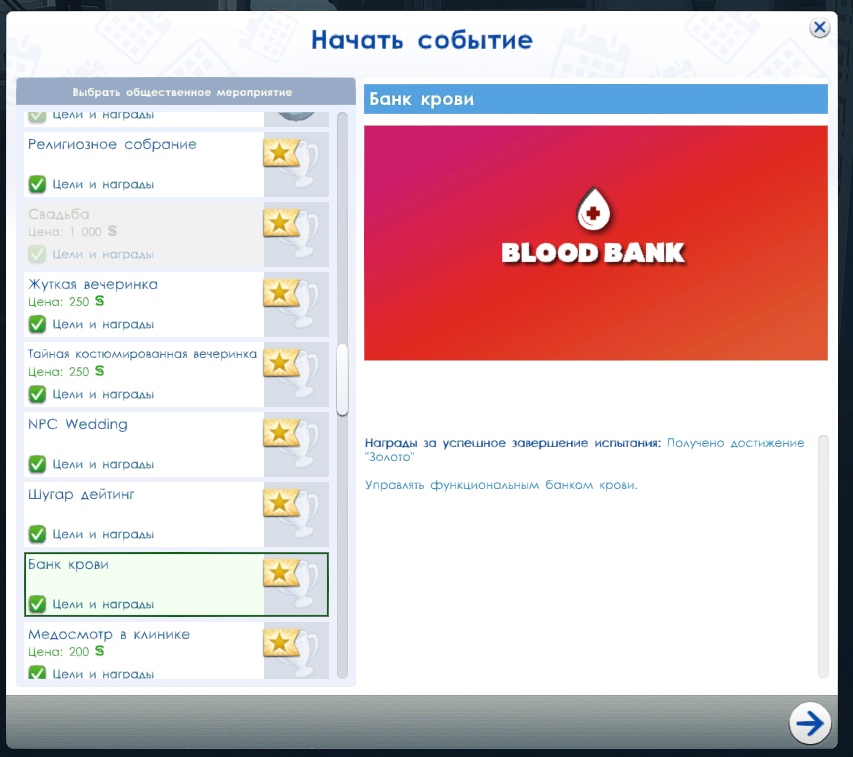Toggle goals checkbox for Шугар дейтинг

click(x=37, y=534)
